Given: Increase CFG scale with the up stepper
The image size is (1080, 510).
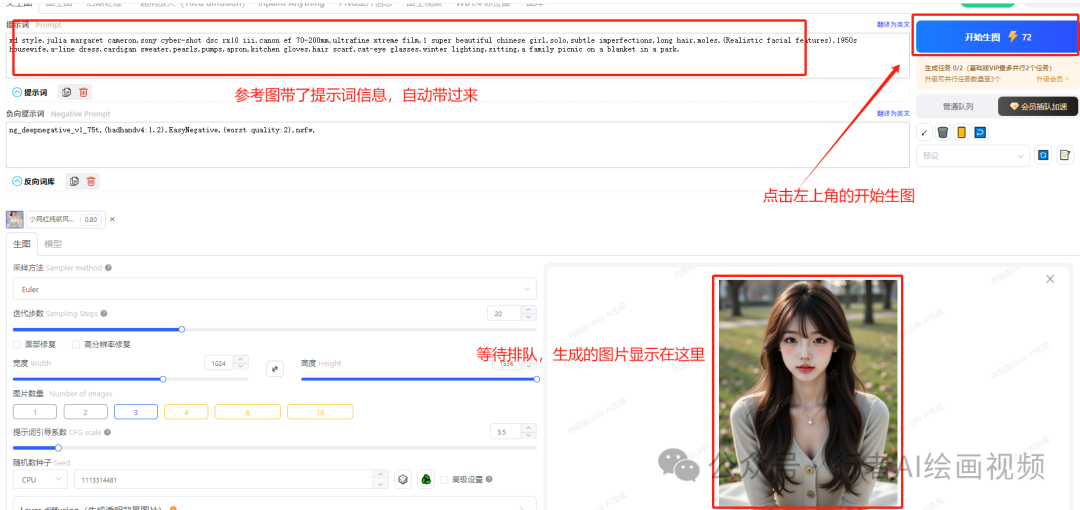Looking at the screenshot, I should coord(530,429).
